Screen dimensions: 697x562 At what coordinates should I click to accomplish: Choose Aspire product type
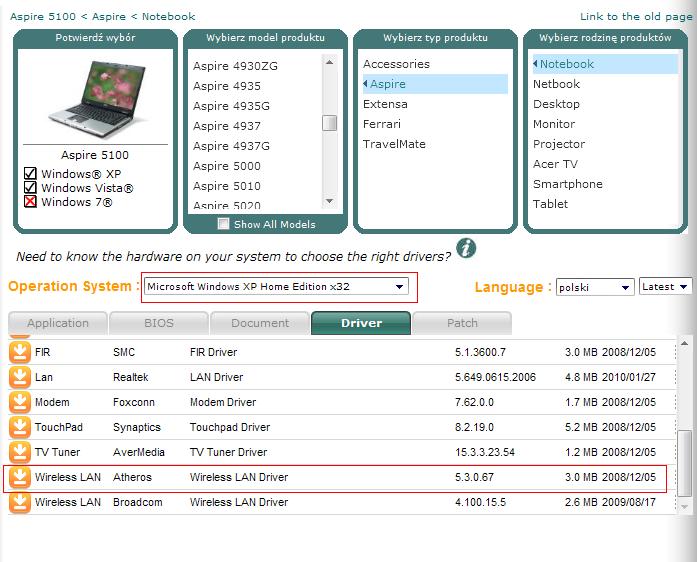pyautogui.click(x=435, y=84)
